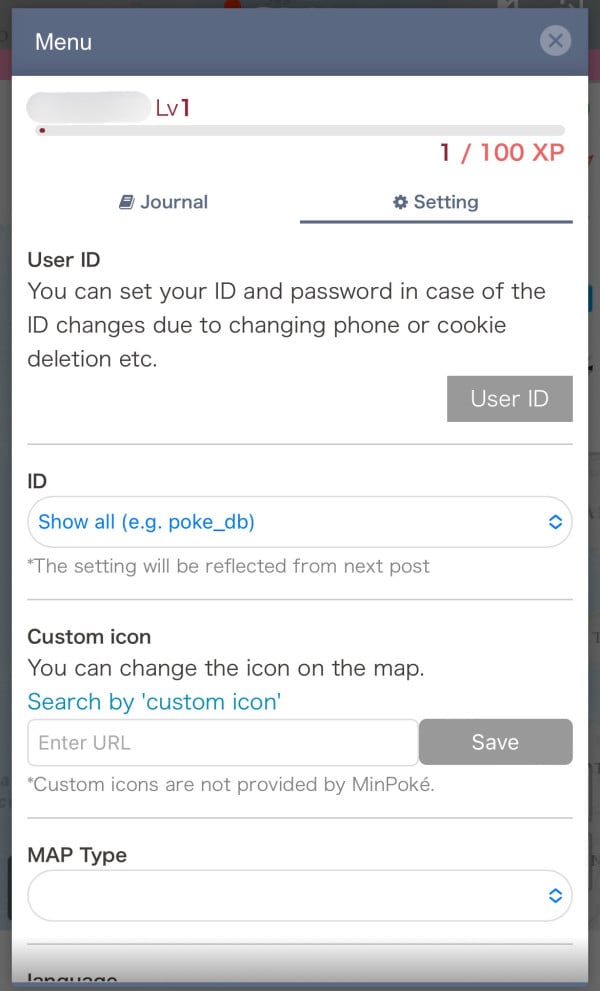
Task: Click the book icon beside Journal
Action: coord(126,202)
